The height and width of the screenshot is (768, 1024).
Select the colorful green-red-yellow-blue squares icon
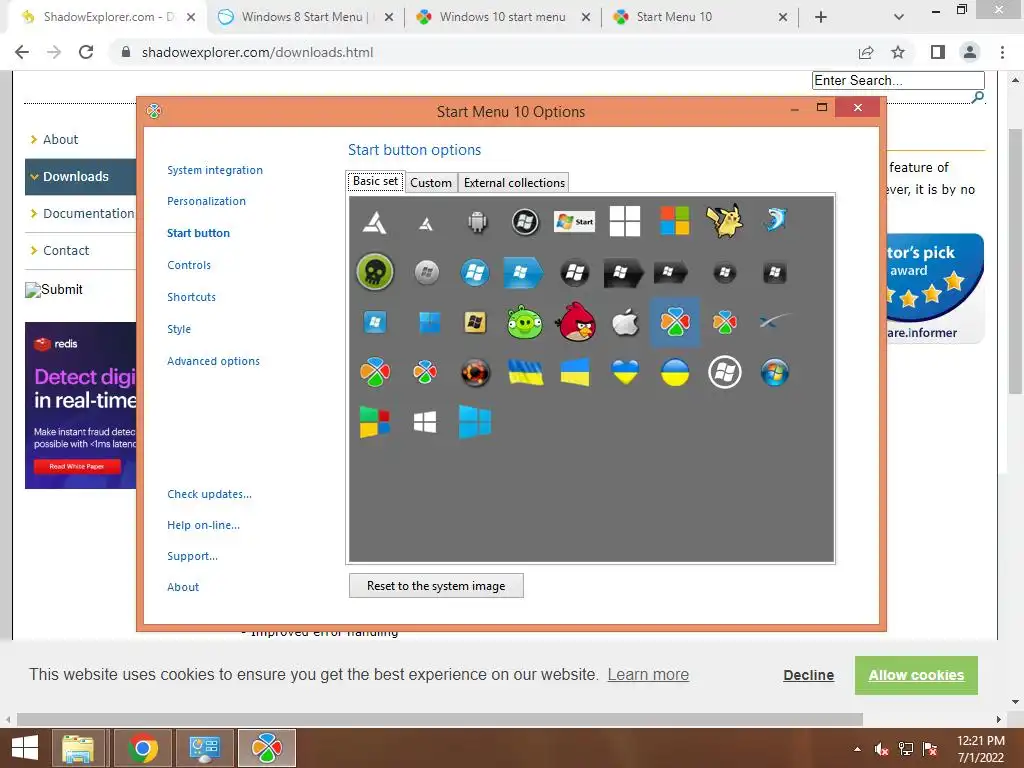click(375, 422)
